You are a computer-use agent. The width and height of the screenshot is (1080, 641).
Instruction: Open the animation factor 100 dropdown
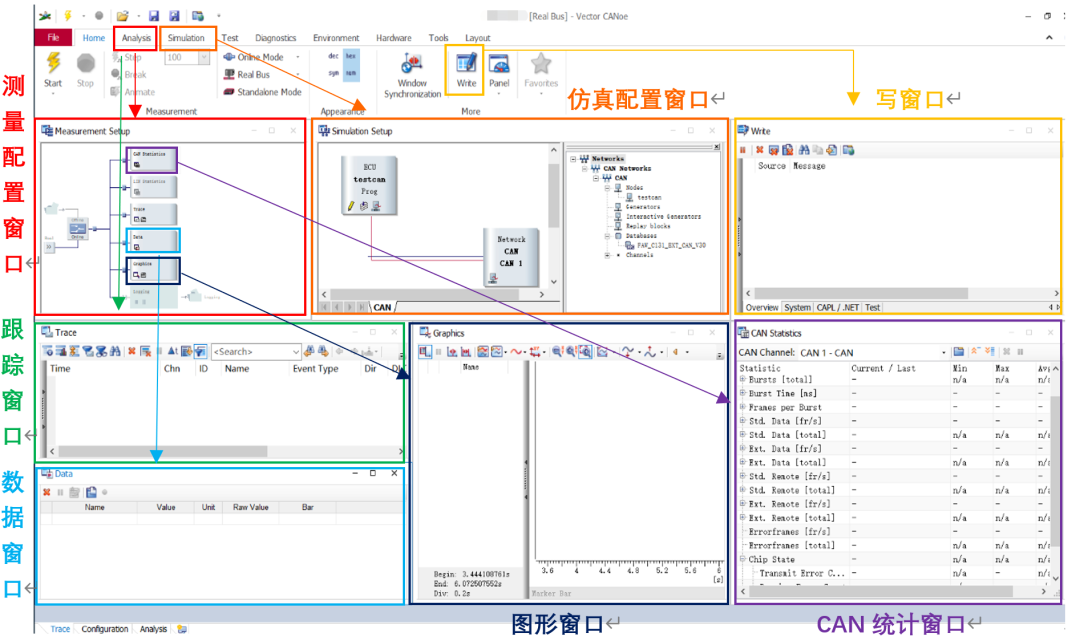(204, 58)
